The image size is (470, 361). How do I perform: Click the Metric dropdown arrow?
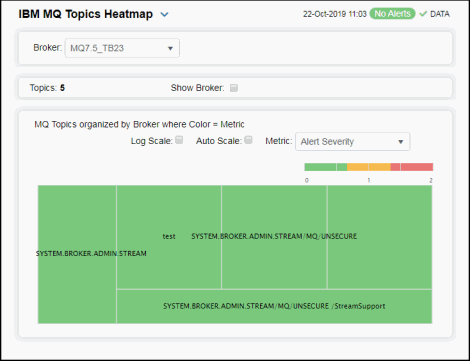pyautogui.click(x=401, y=142)
